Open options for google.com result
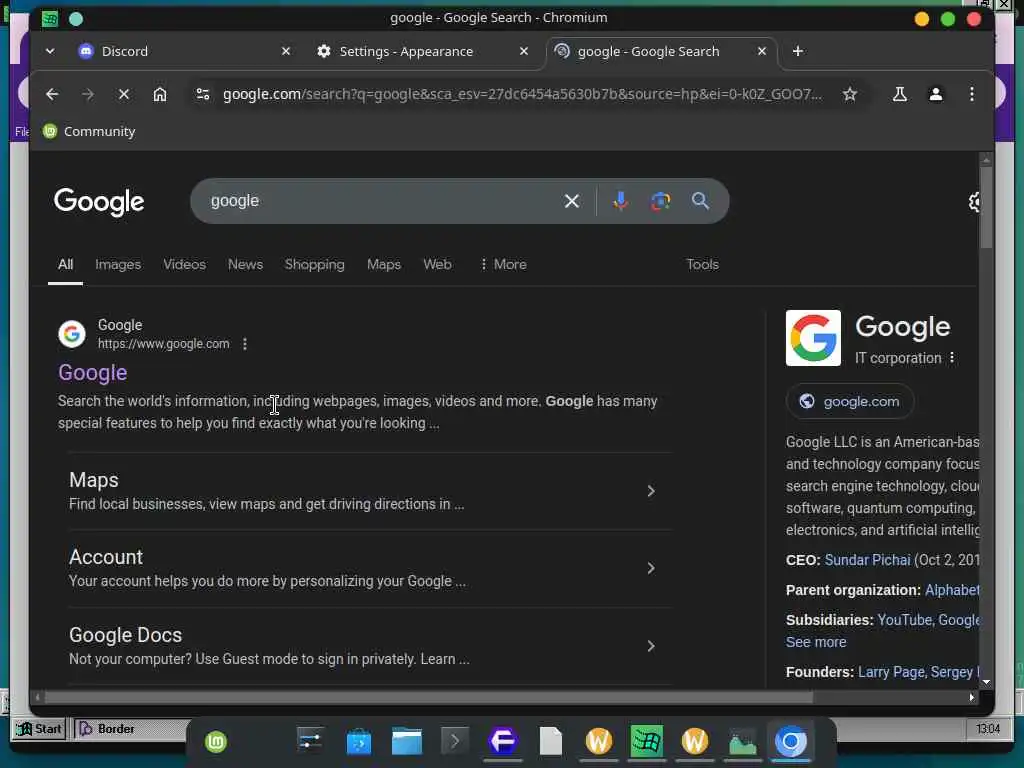 coord(244,344)
